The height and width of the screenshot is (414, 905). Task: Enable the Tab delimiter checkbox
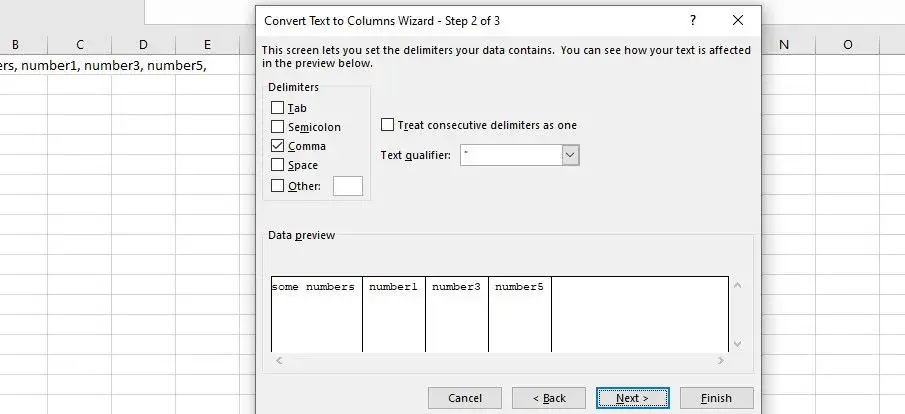278,108
